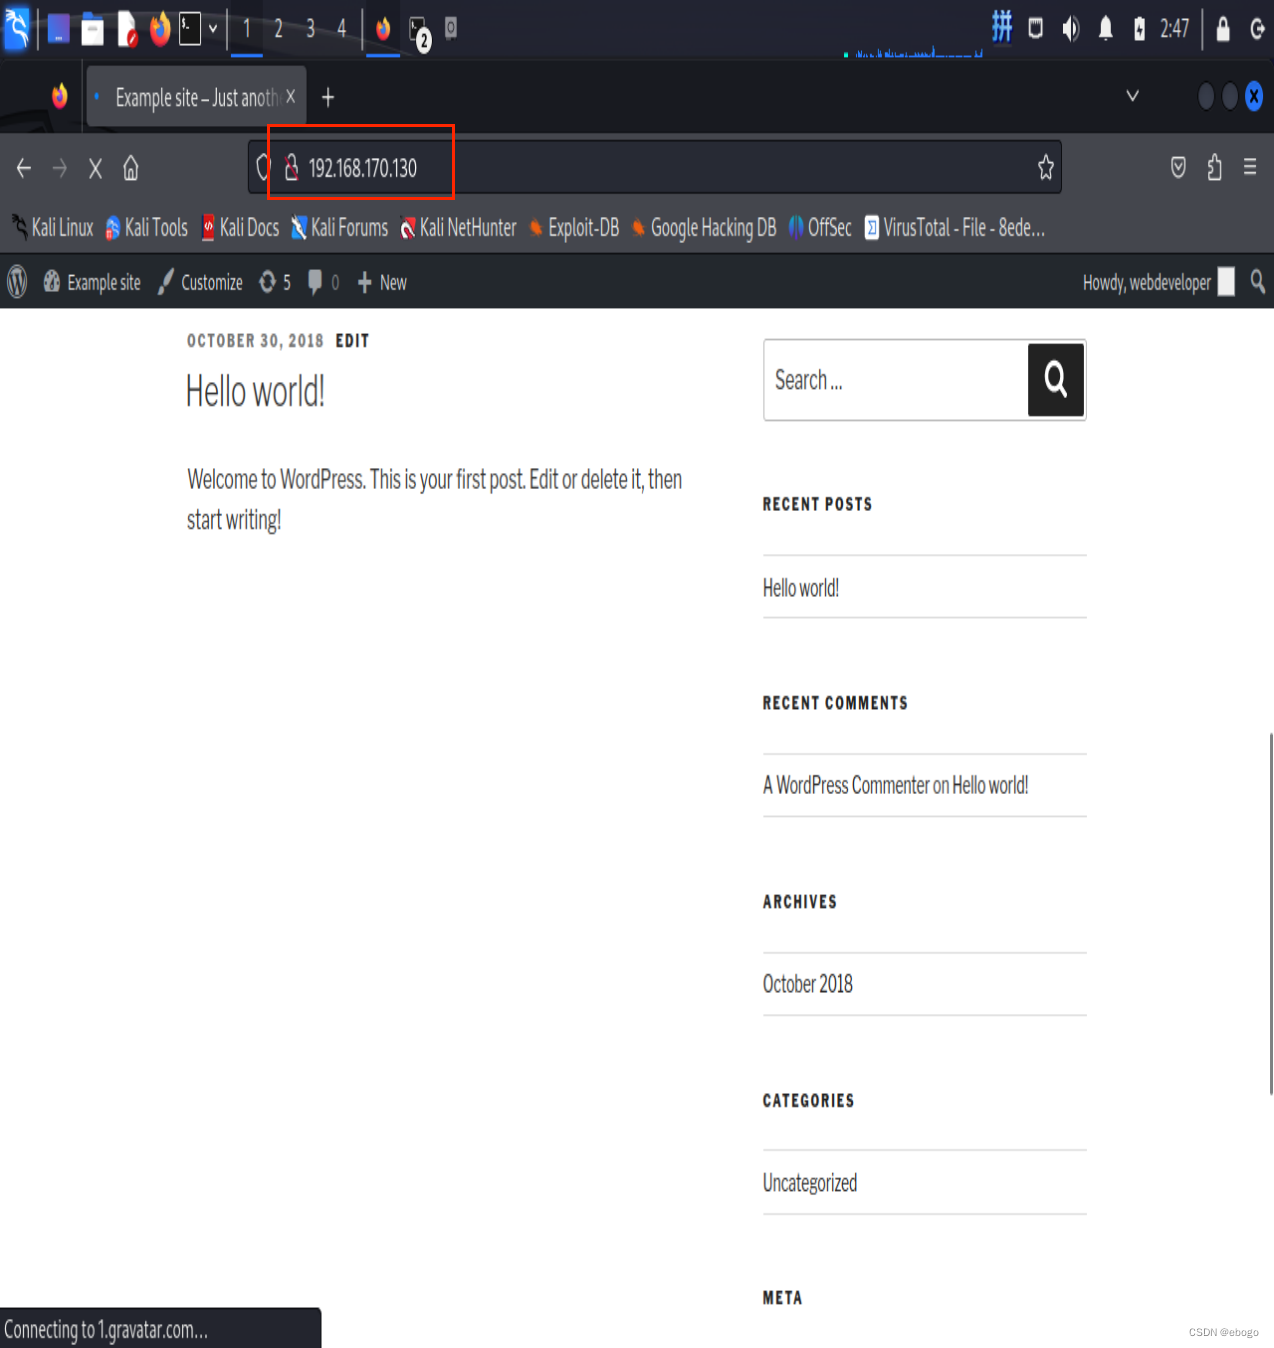Screen dimensions: 1274x1348
Task: Open the tracking protection shield icon
Action: tap(263, 167)
